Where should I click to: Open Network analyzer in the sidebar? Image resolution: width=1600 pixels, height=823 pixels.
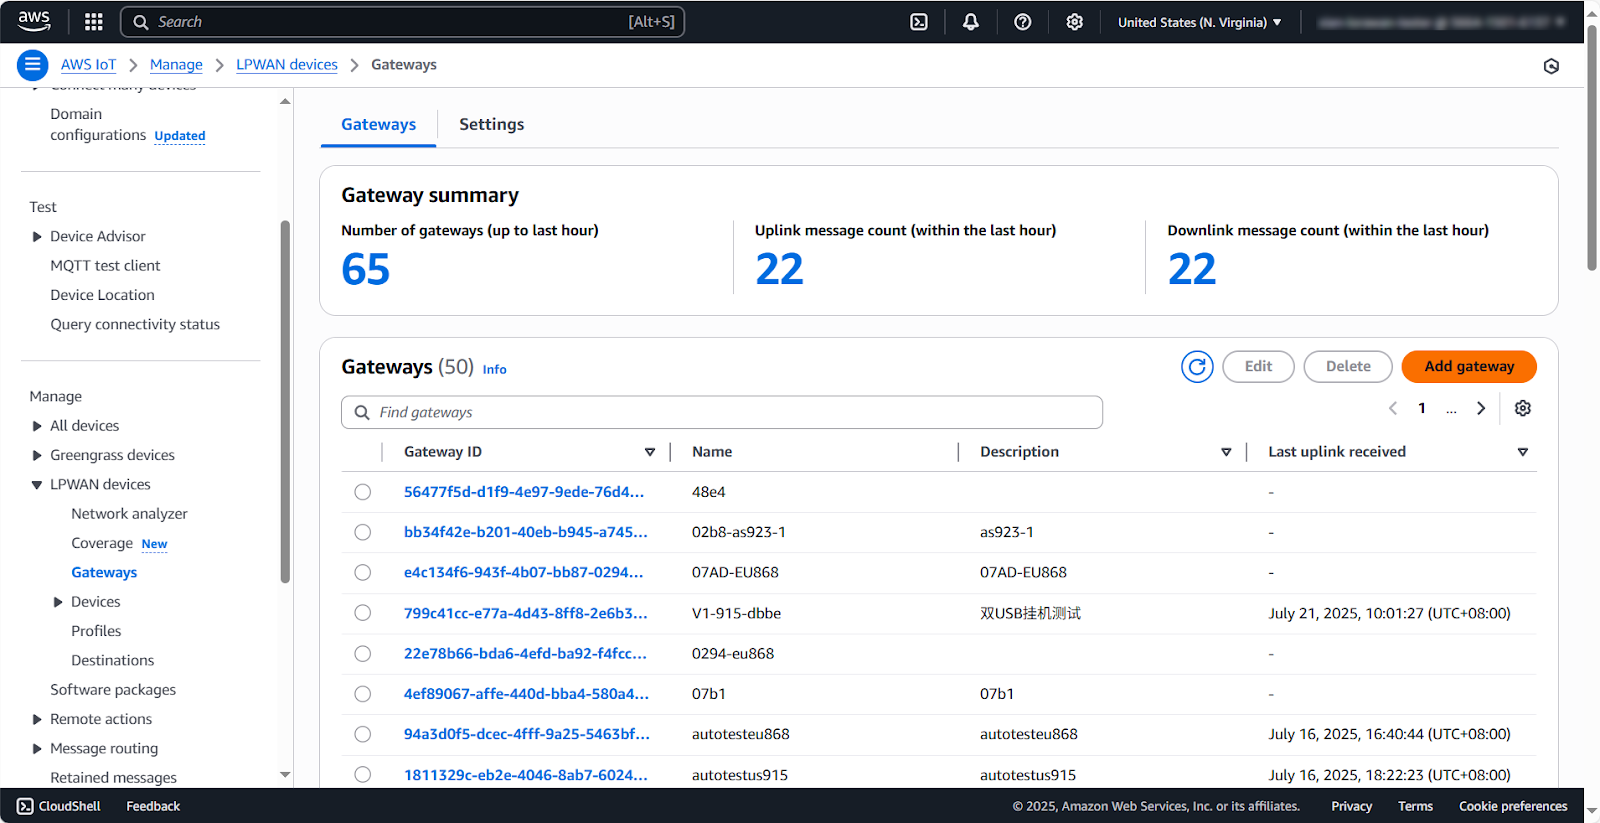[129, 514]
